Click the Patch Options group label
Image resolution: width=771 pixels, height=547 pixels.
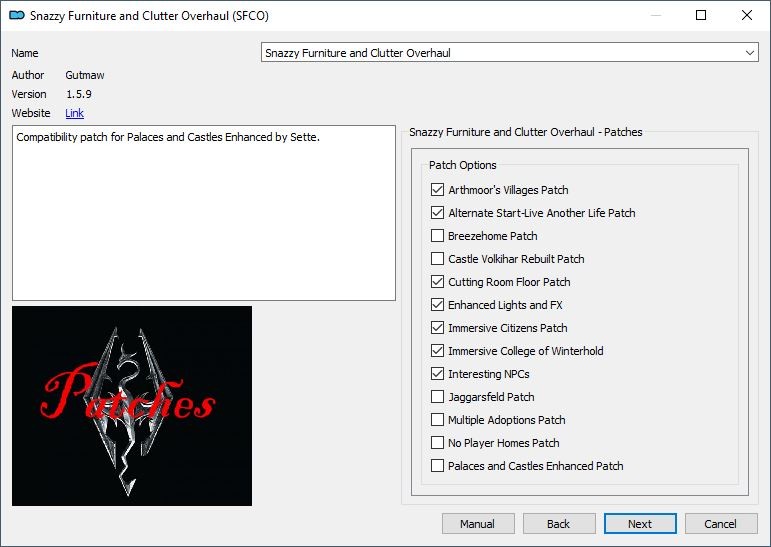click(x=463, y=165)
